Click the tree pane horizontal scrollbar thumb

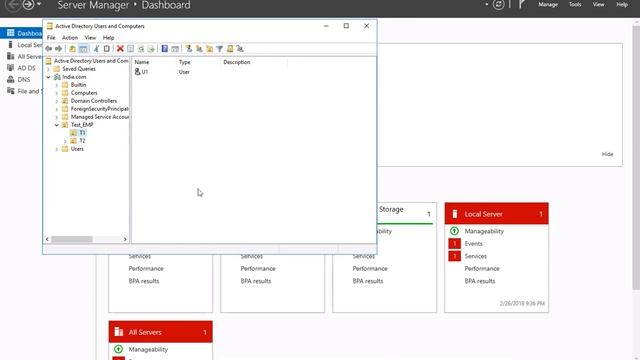click(72, 239)
